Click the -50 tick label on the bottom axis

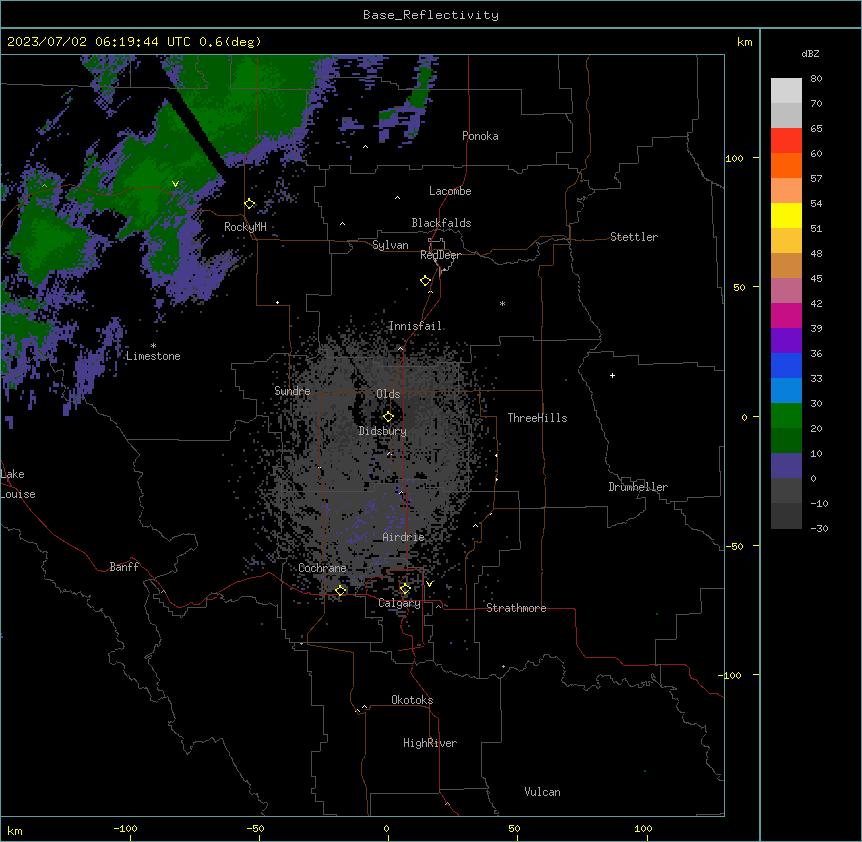[255, 828]
